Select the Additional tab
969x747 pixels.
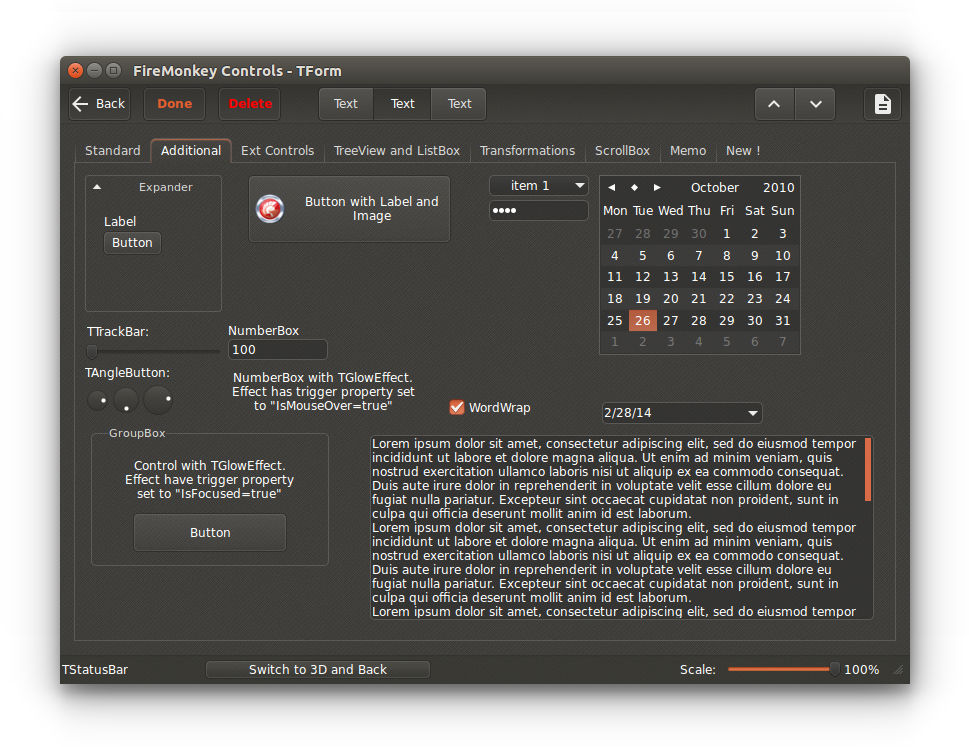[x=191, y=151]
